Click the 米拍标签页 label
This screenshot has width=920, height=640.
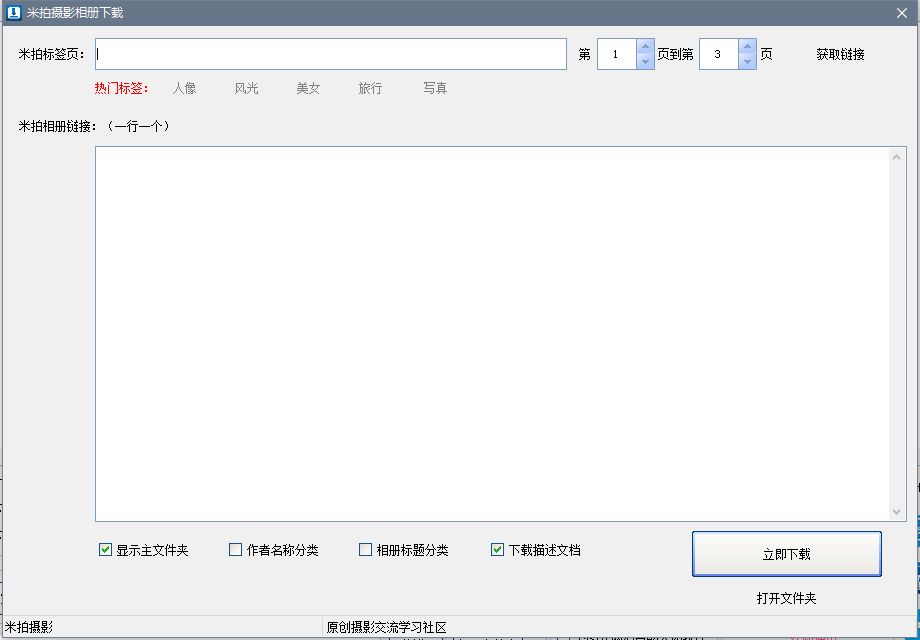52,55
